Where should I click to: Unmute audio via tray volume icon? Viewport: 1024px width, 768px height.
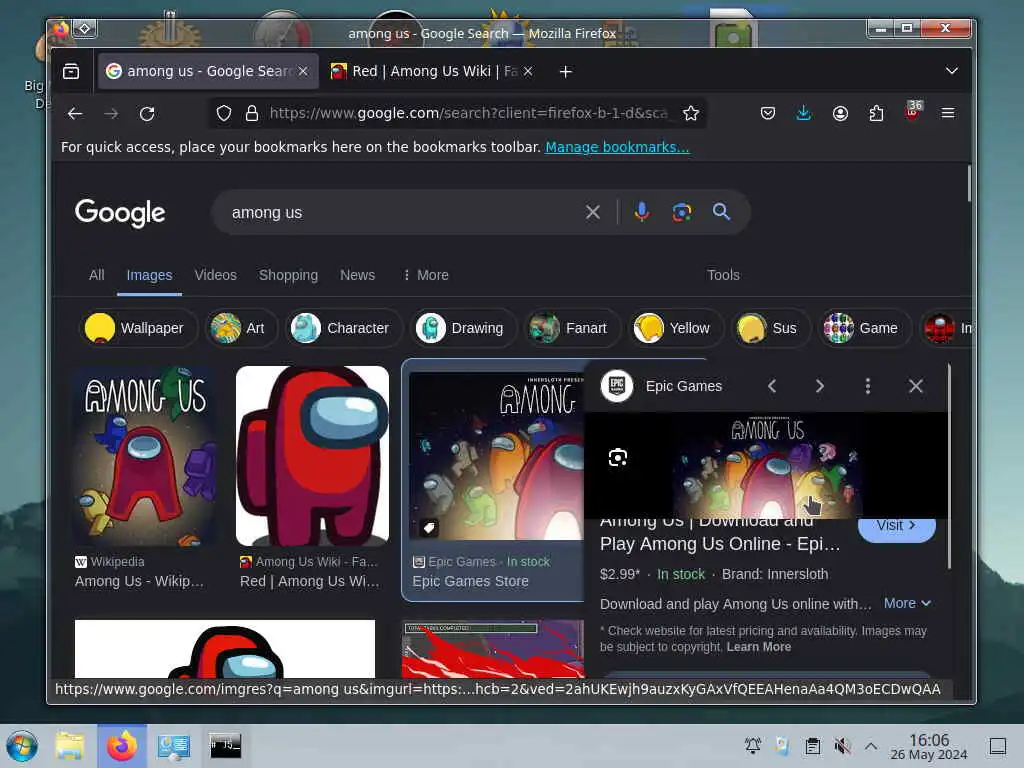842,746
